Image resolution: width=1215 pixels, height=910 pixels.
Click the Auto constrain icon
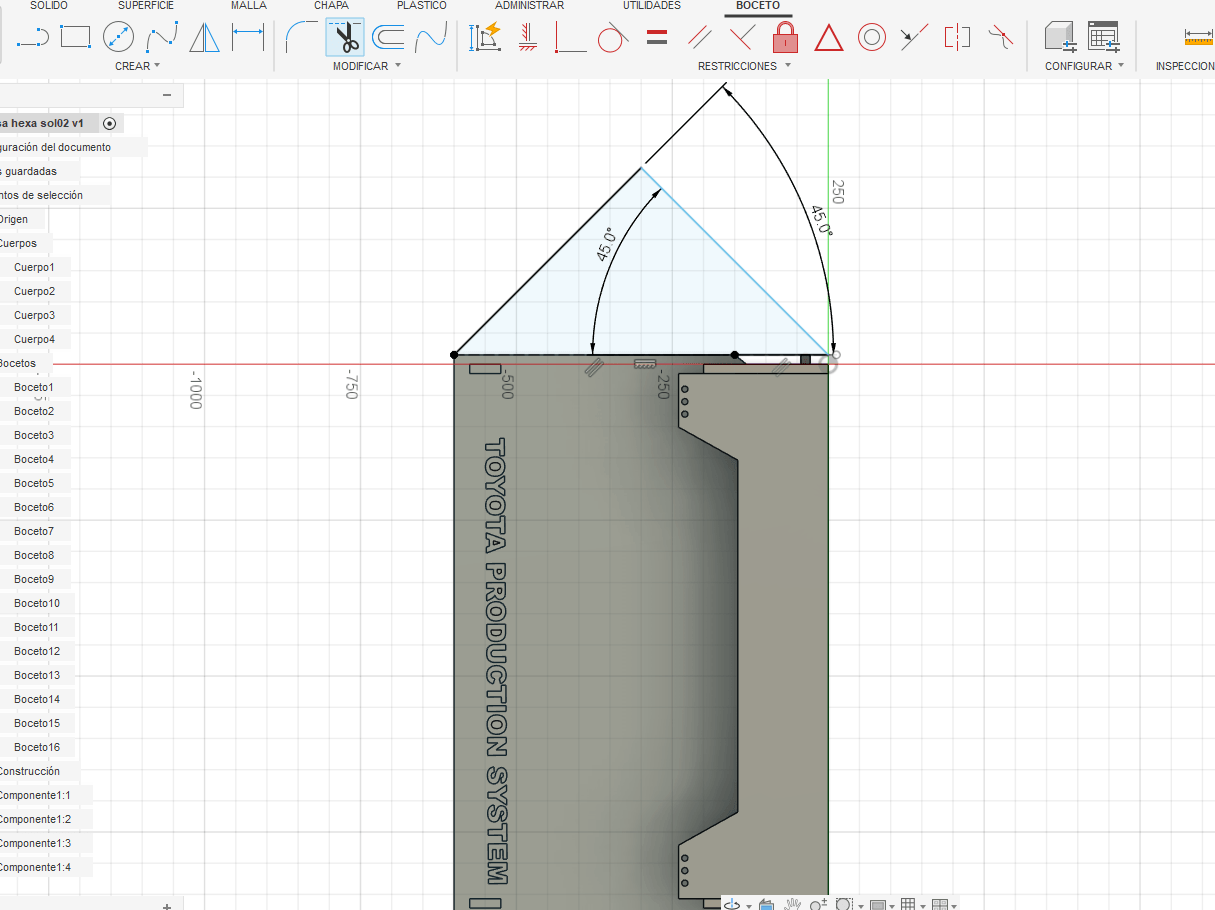coord(485,39)
